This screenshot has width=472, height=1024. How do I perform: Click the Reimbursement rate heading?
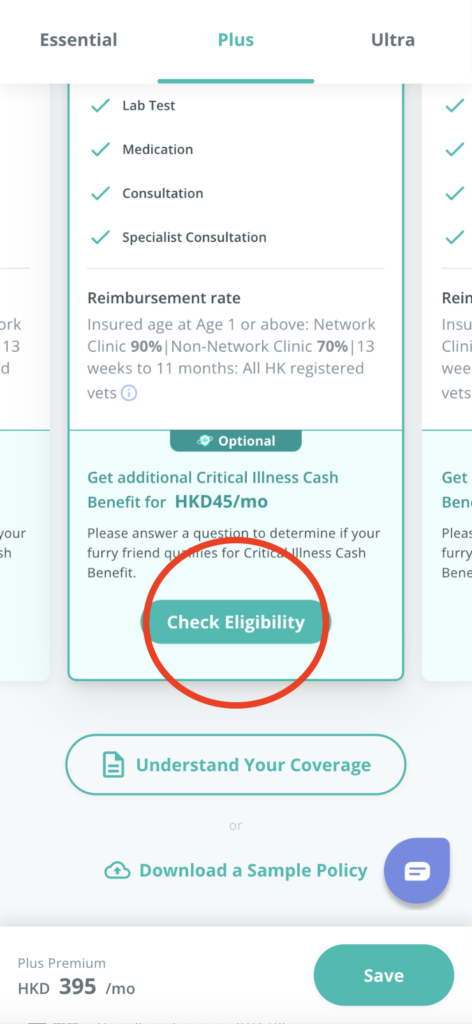[x=164, y=298]
